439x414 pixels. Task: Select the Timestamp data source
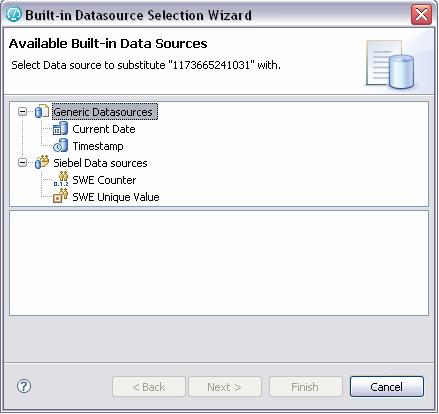(98, 146)
